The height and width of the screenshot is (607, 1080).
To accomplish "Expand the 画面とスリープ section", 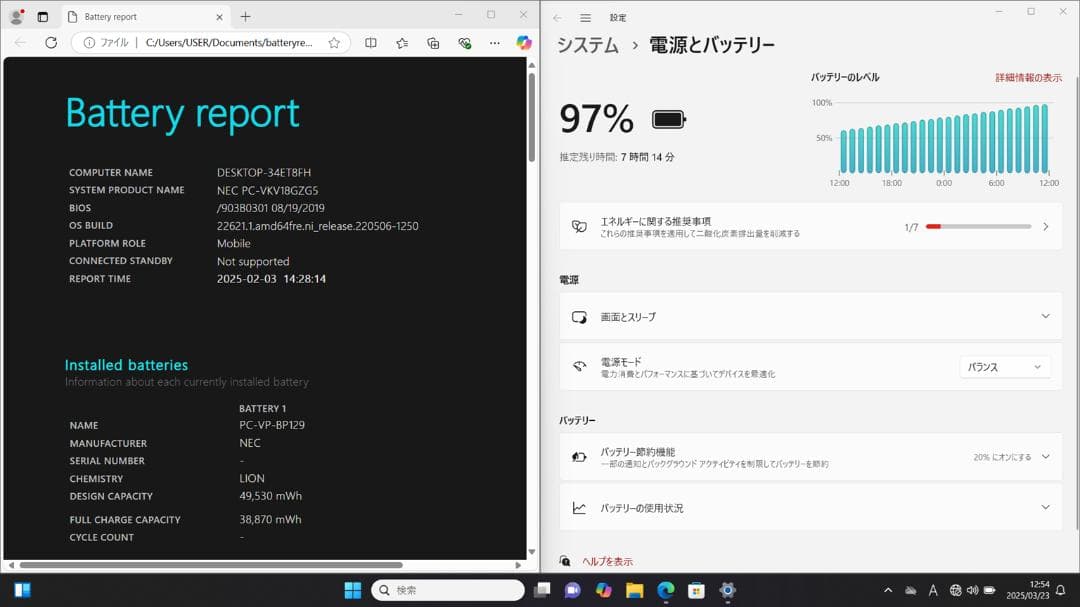I will (1044, 317).
